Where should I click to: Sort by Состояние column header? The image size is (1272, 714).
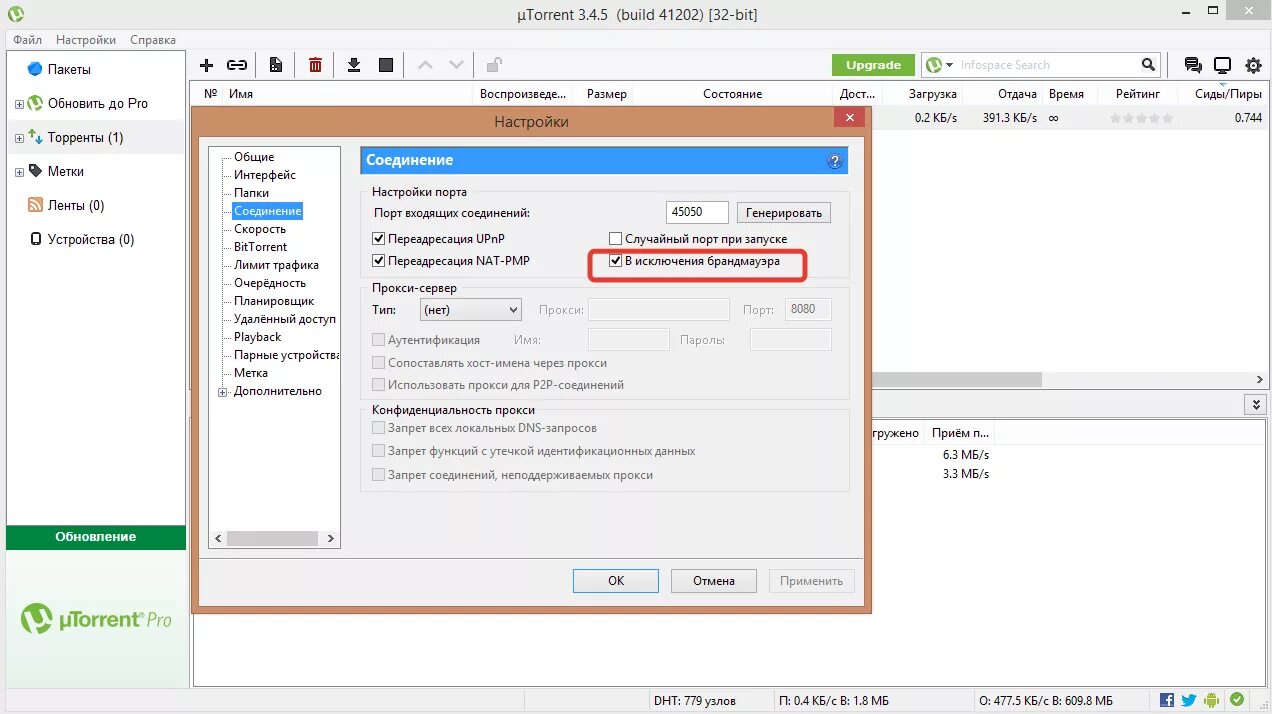[733, 94]
